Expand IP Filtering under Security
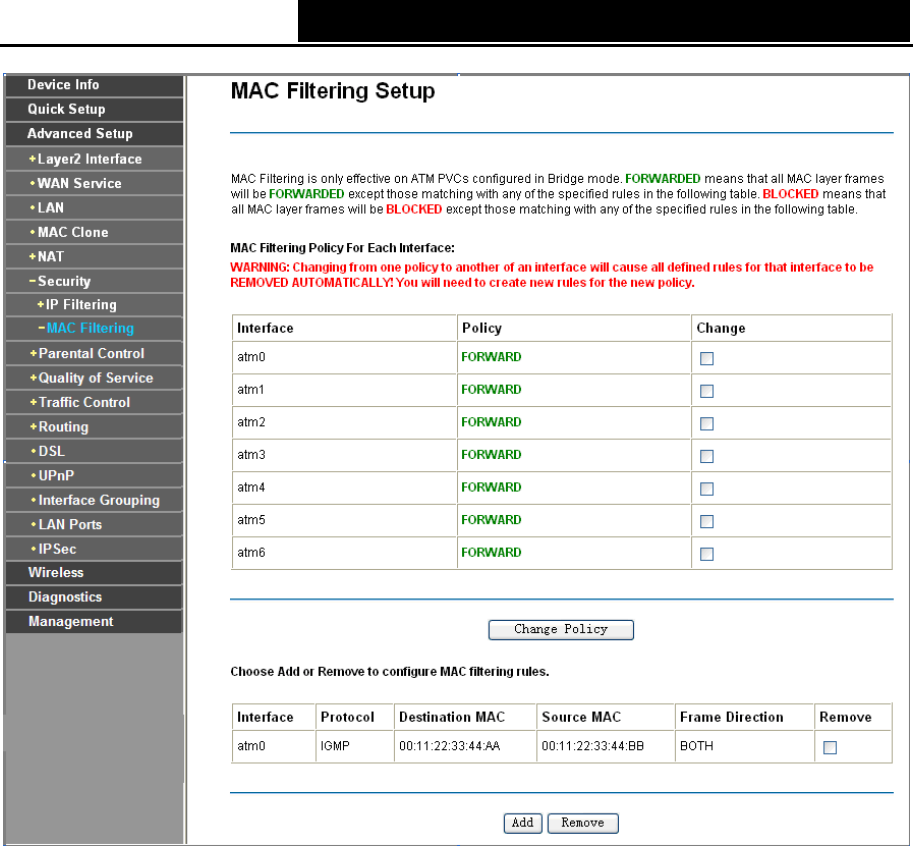Screen dimensions: 913x846 tap(81, 305)
